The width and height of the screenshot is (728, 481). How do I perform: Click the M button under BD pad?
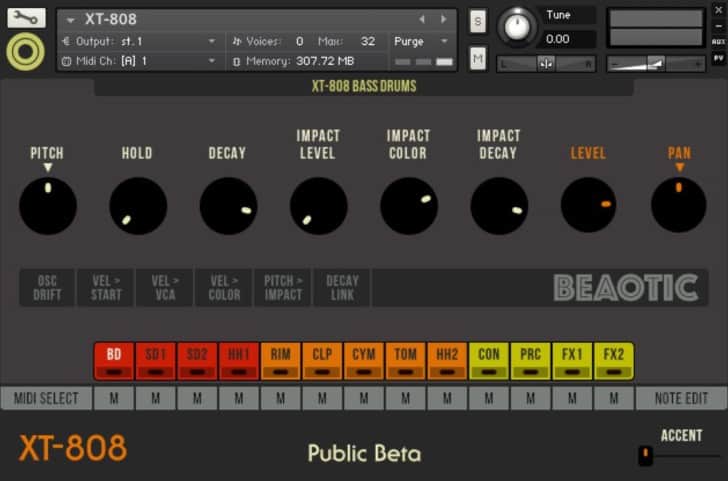click(x=114, y=398)
